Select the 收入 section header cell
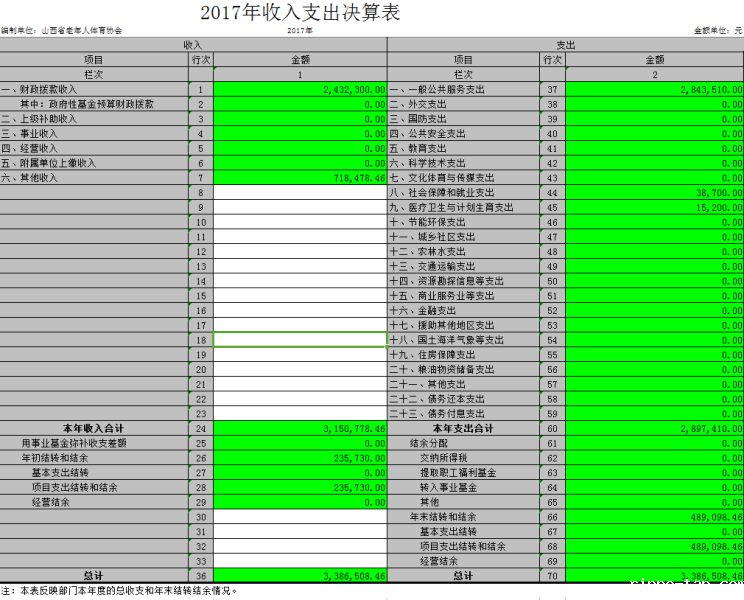Image resolution: width=744 pixels, height=600 pixels. (193, 46)
